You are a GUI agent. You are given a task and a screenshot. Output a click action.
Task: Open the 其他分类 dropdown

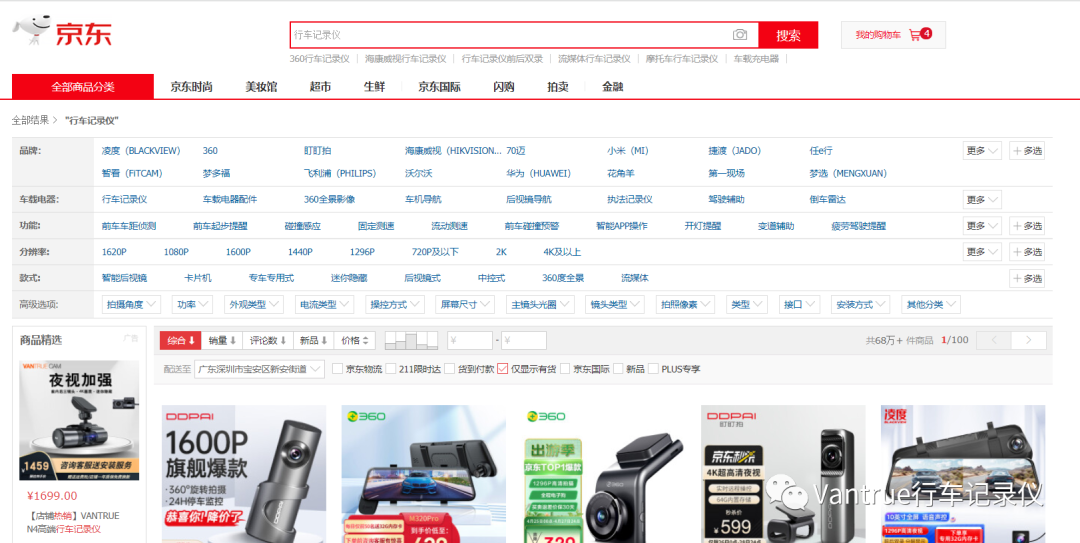click(x=931, y=305)
